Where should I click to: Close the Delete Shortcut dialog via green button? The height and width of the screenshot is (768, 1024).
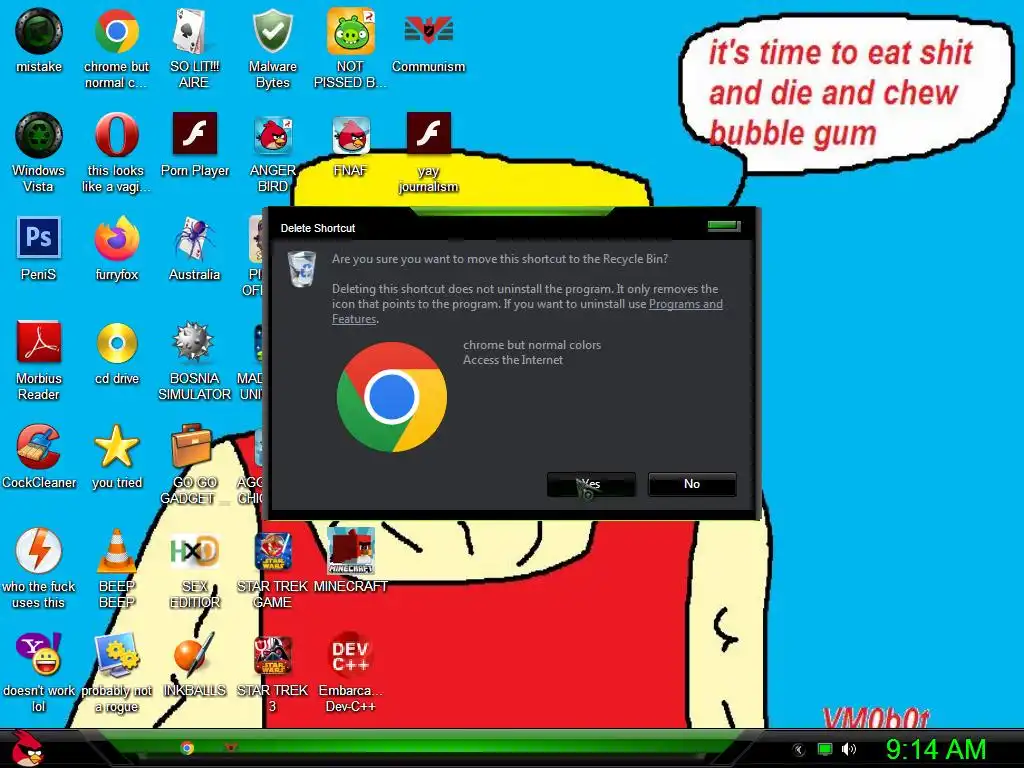coord(724,226)
